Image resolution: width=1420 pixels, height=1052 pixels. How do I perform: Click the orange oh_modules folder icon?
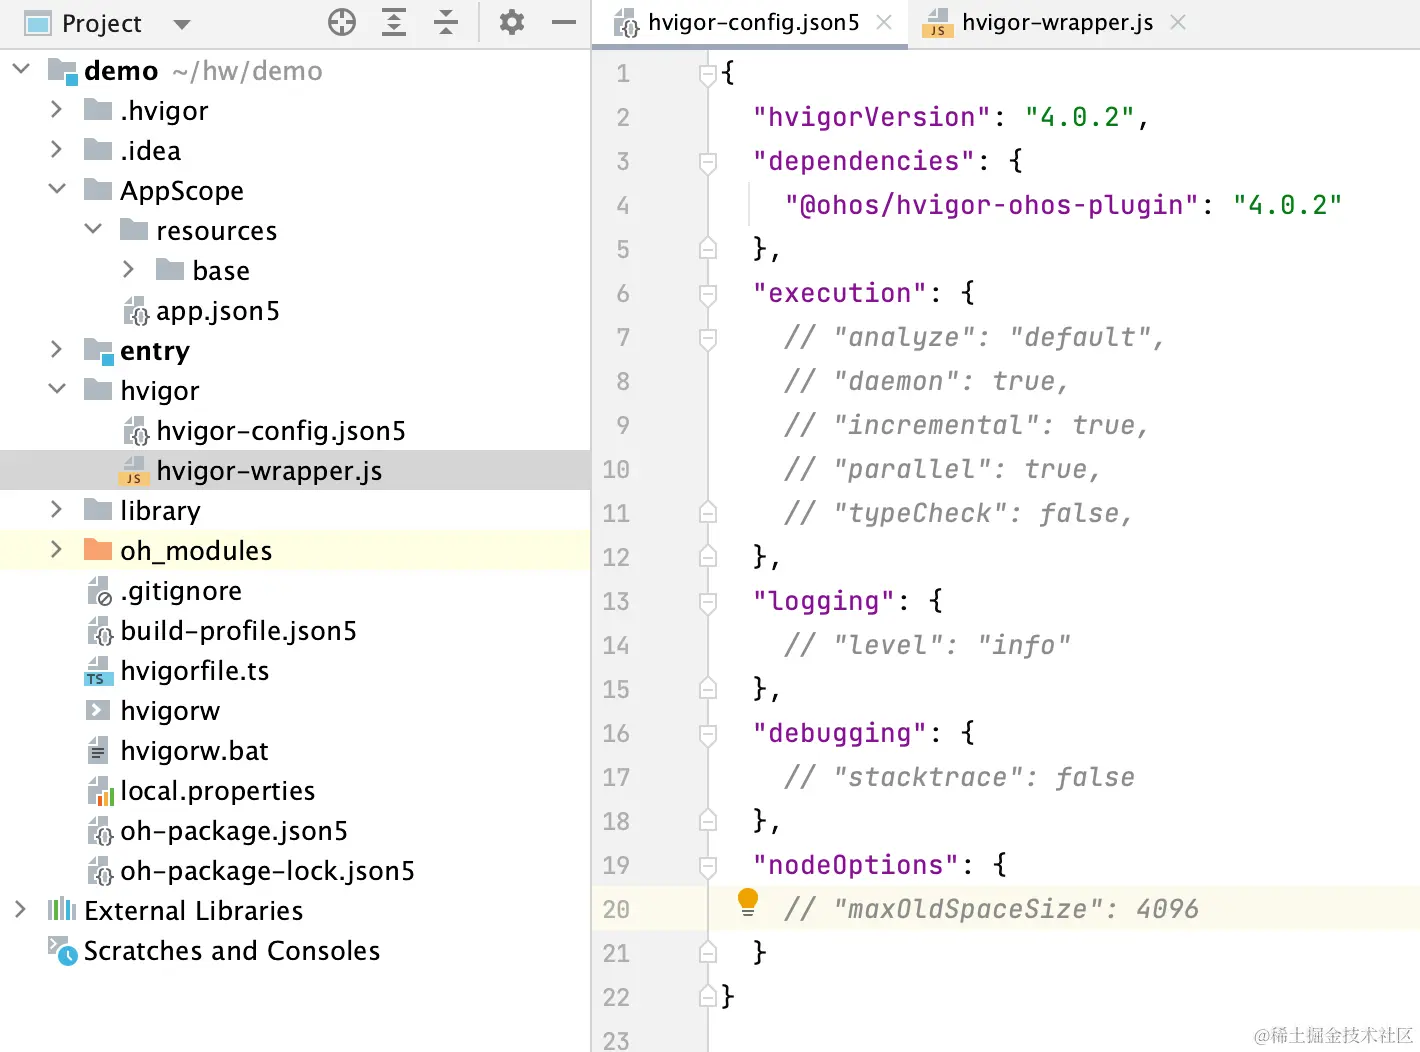(x=98, y=549)
